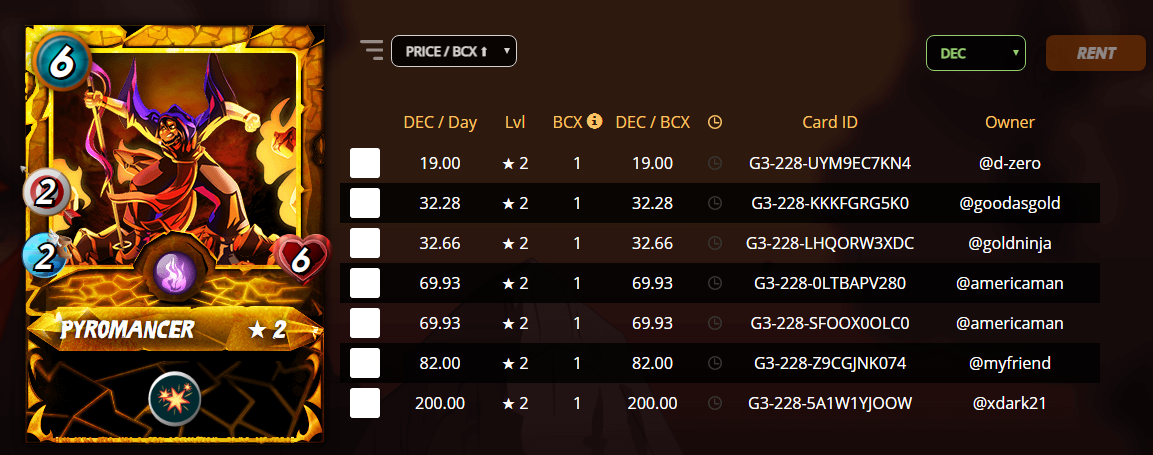Open owner @goldninja profile link
Viewport: 1153px width, 455px height.
click(1010, 243)
